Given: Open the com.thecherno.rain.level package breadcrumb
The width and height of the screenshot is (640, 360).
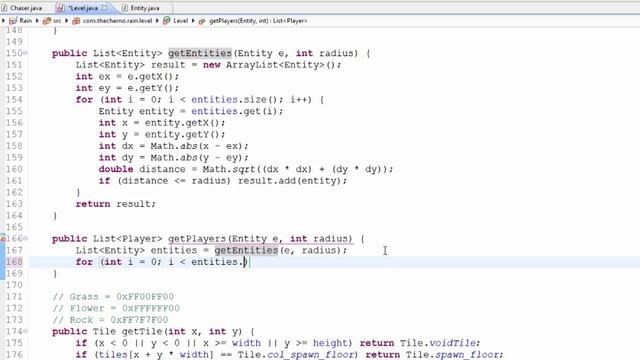Looking at the screenshot, I should 117,20.
